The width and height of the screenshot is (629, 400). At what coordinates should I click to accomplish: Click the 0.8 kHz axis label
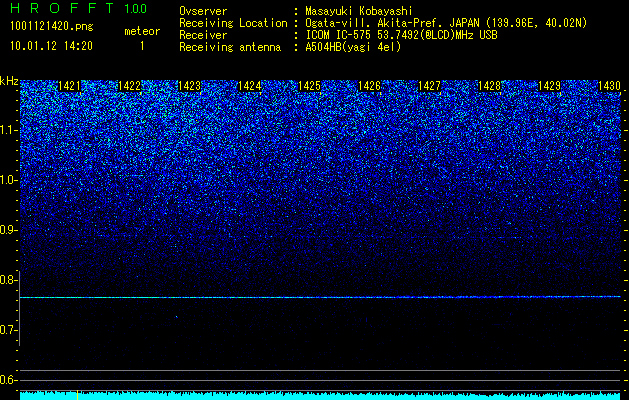(9, 280)
